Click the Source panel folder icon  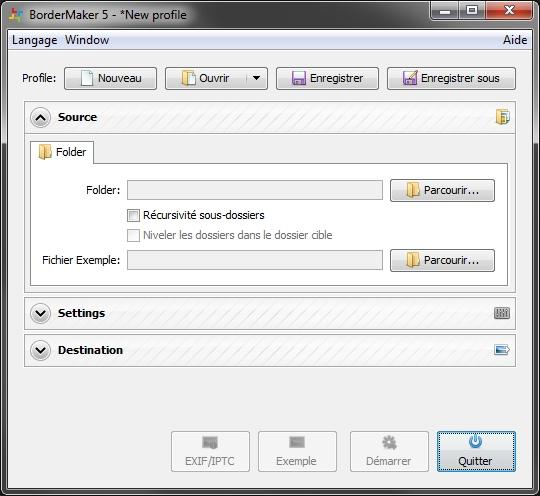tap(502, 117)
